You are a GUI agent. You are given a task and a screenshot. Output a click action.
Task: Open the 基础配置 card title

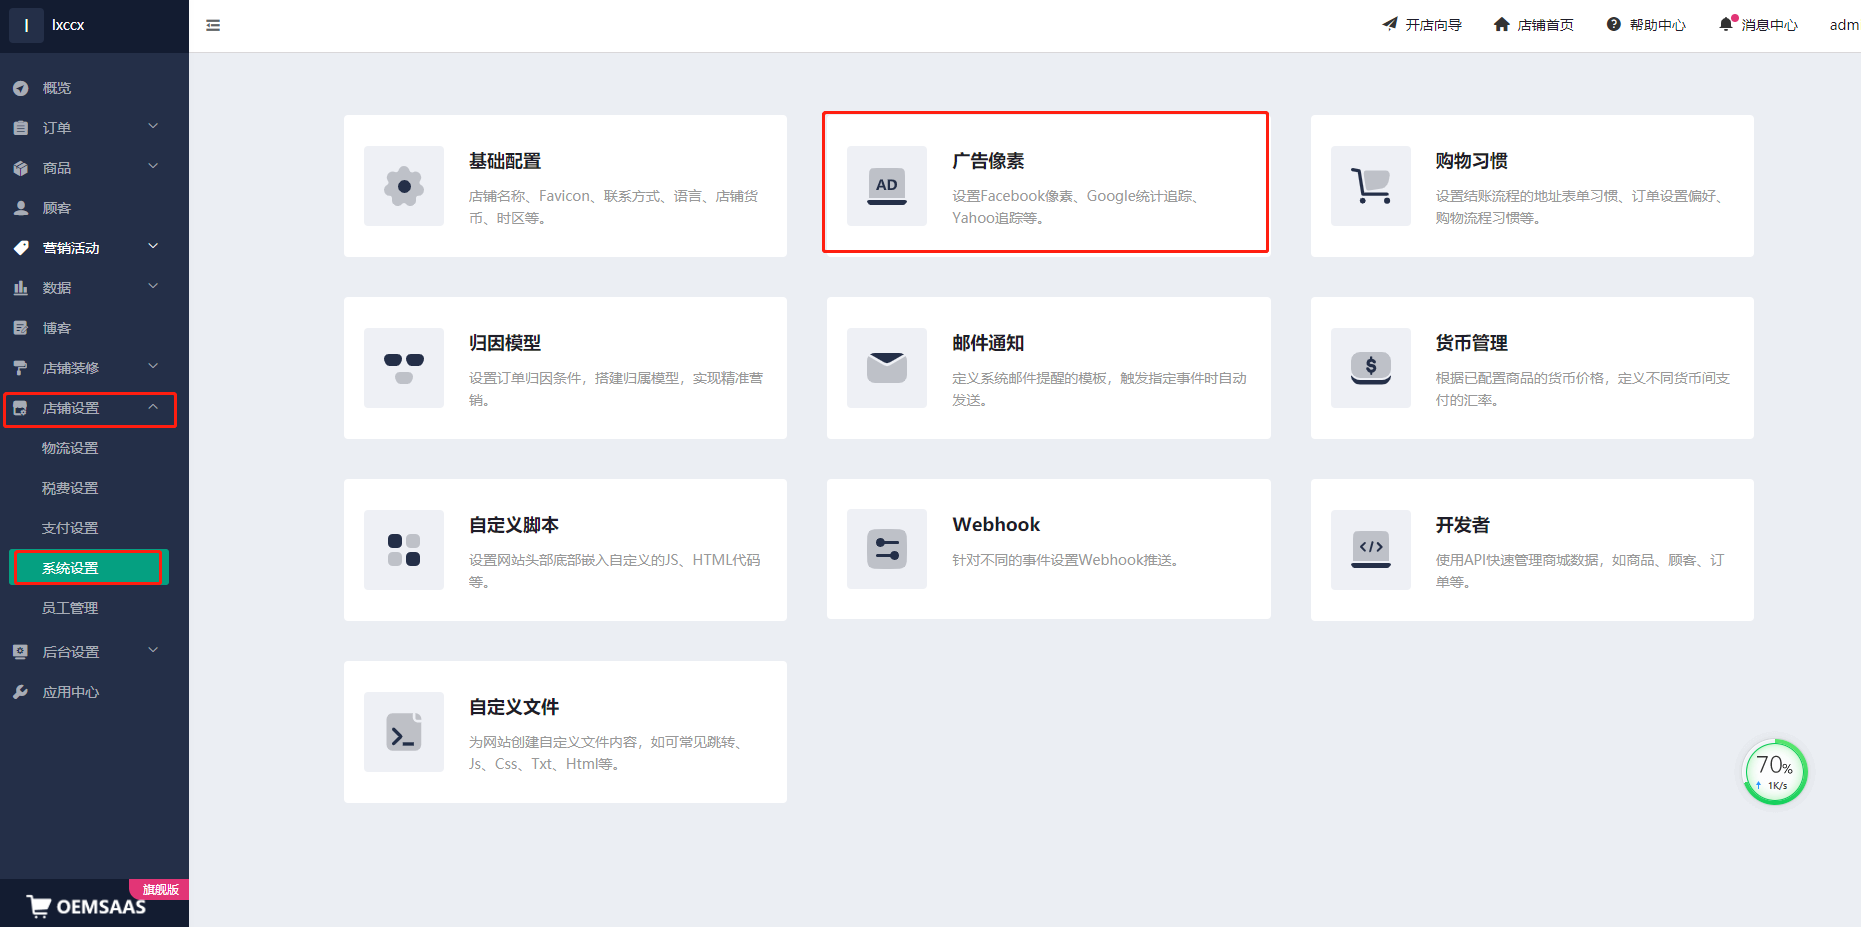click(x=505, y=161)
